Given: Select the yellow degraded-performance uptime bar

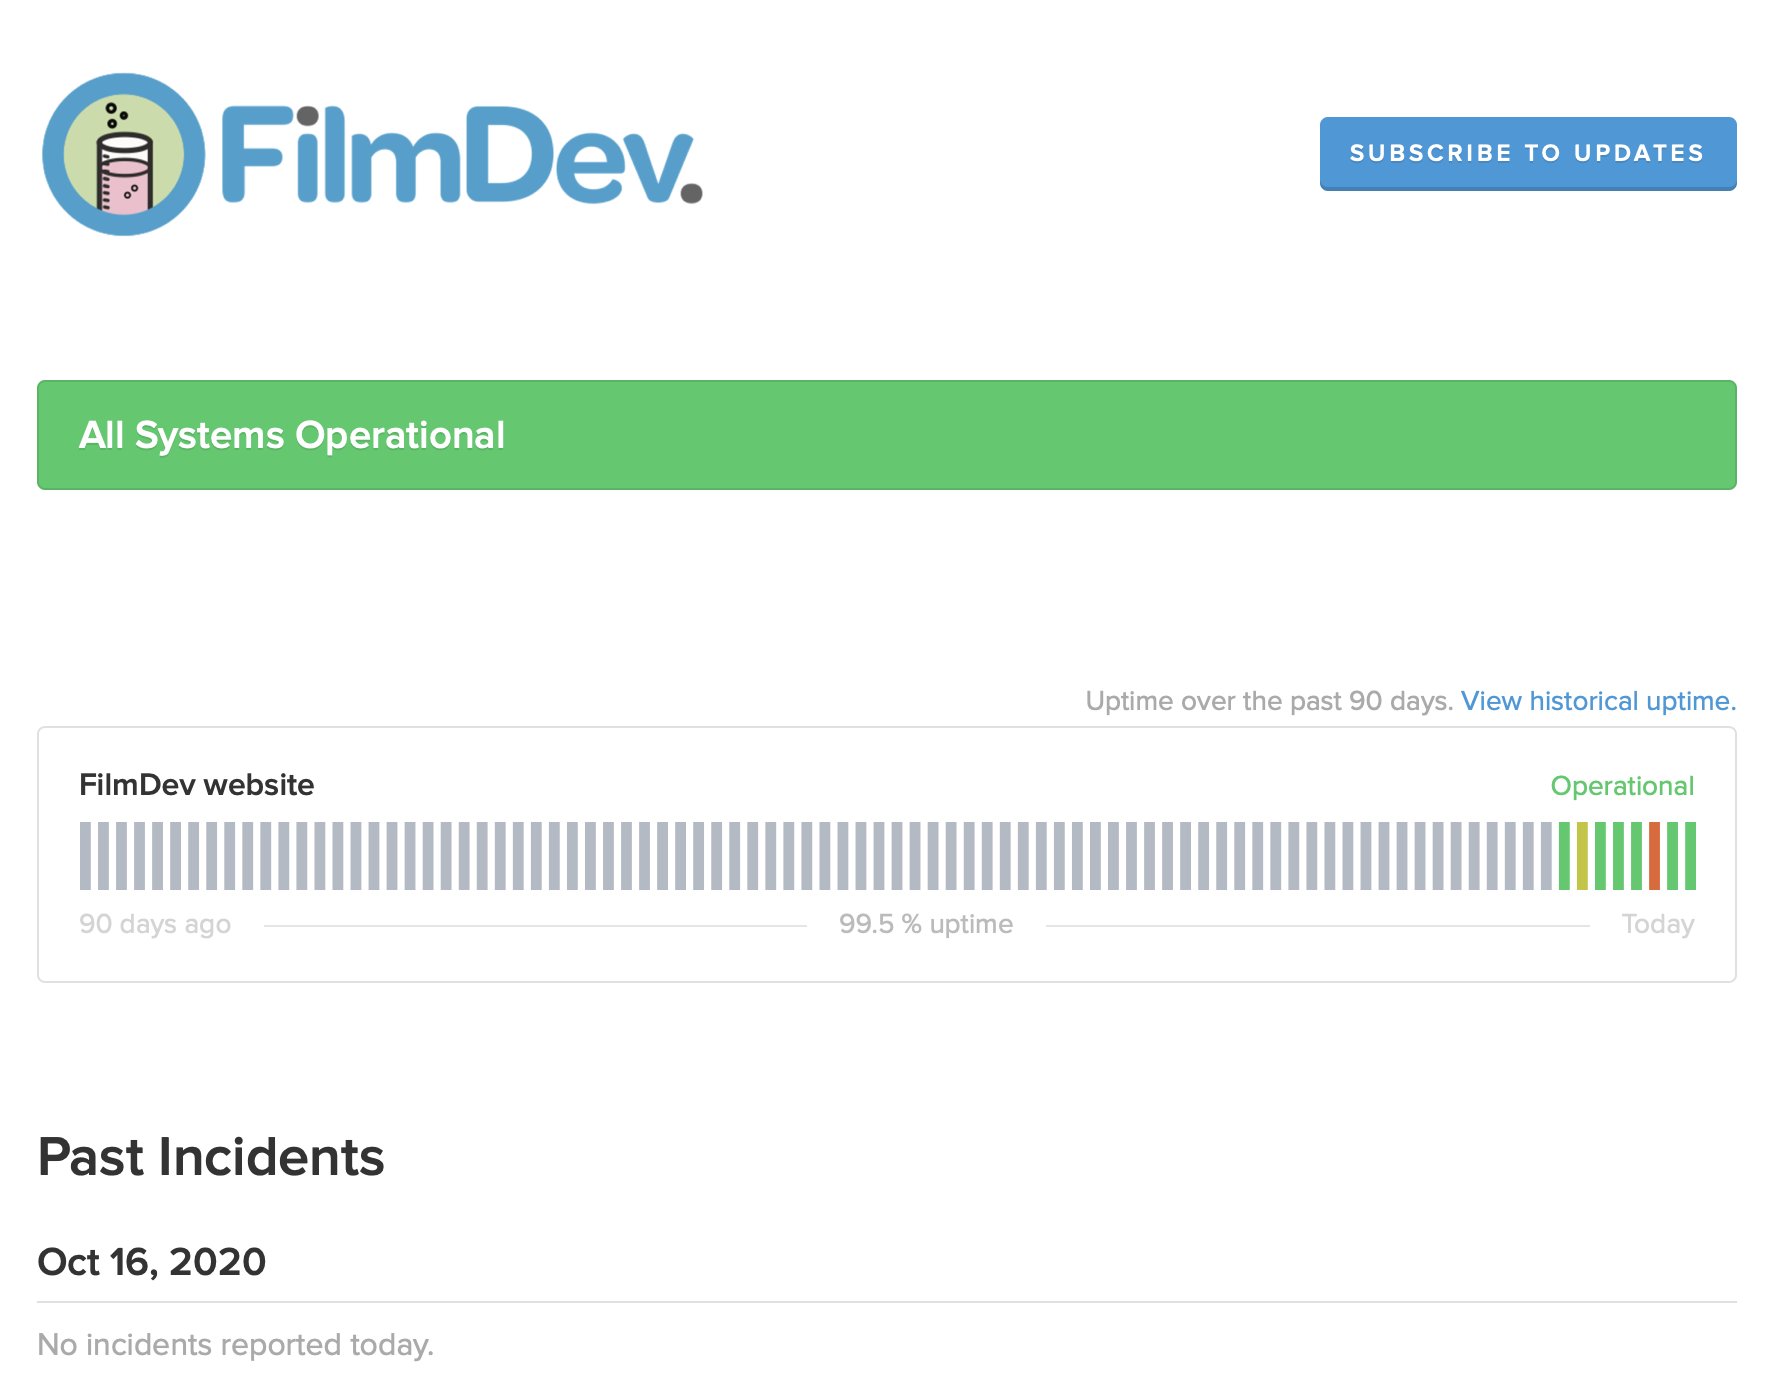Looking at the screenshot, I should click(1582, 857).
